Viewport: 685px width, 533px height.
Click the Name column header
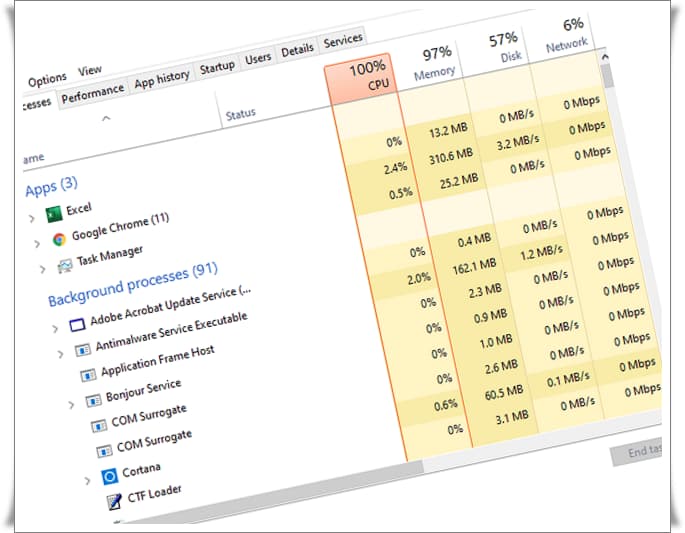[33, 158]
